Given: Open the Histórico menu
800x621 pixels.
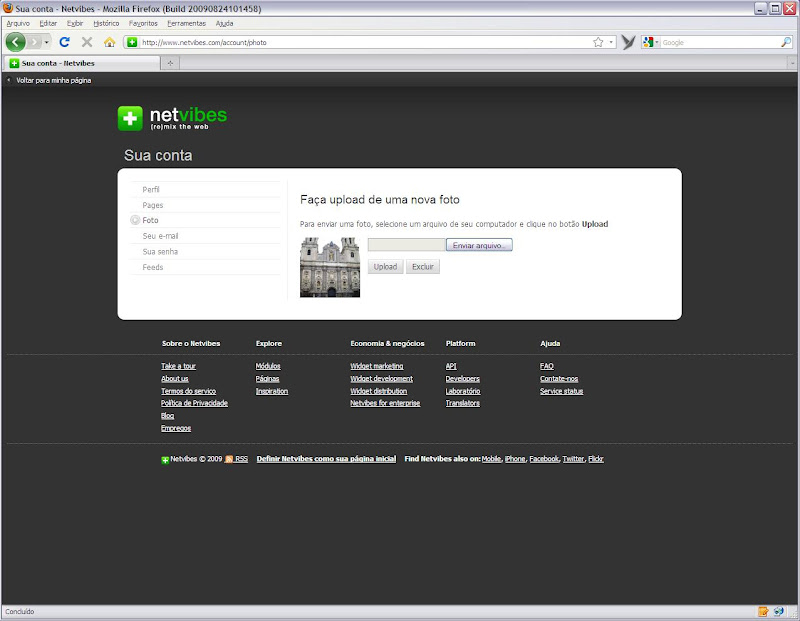Looking at the screenshot, I should pos(106,23).
